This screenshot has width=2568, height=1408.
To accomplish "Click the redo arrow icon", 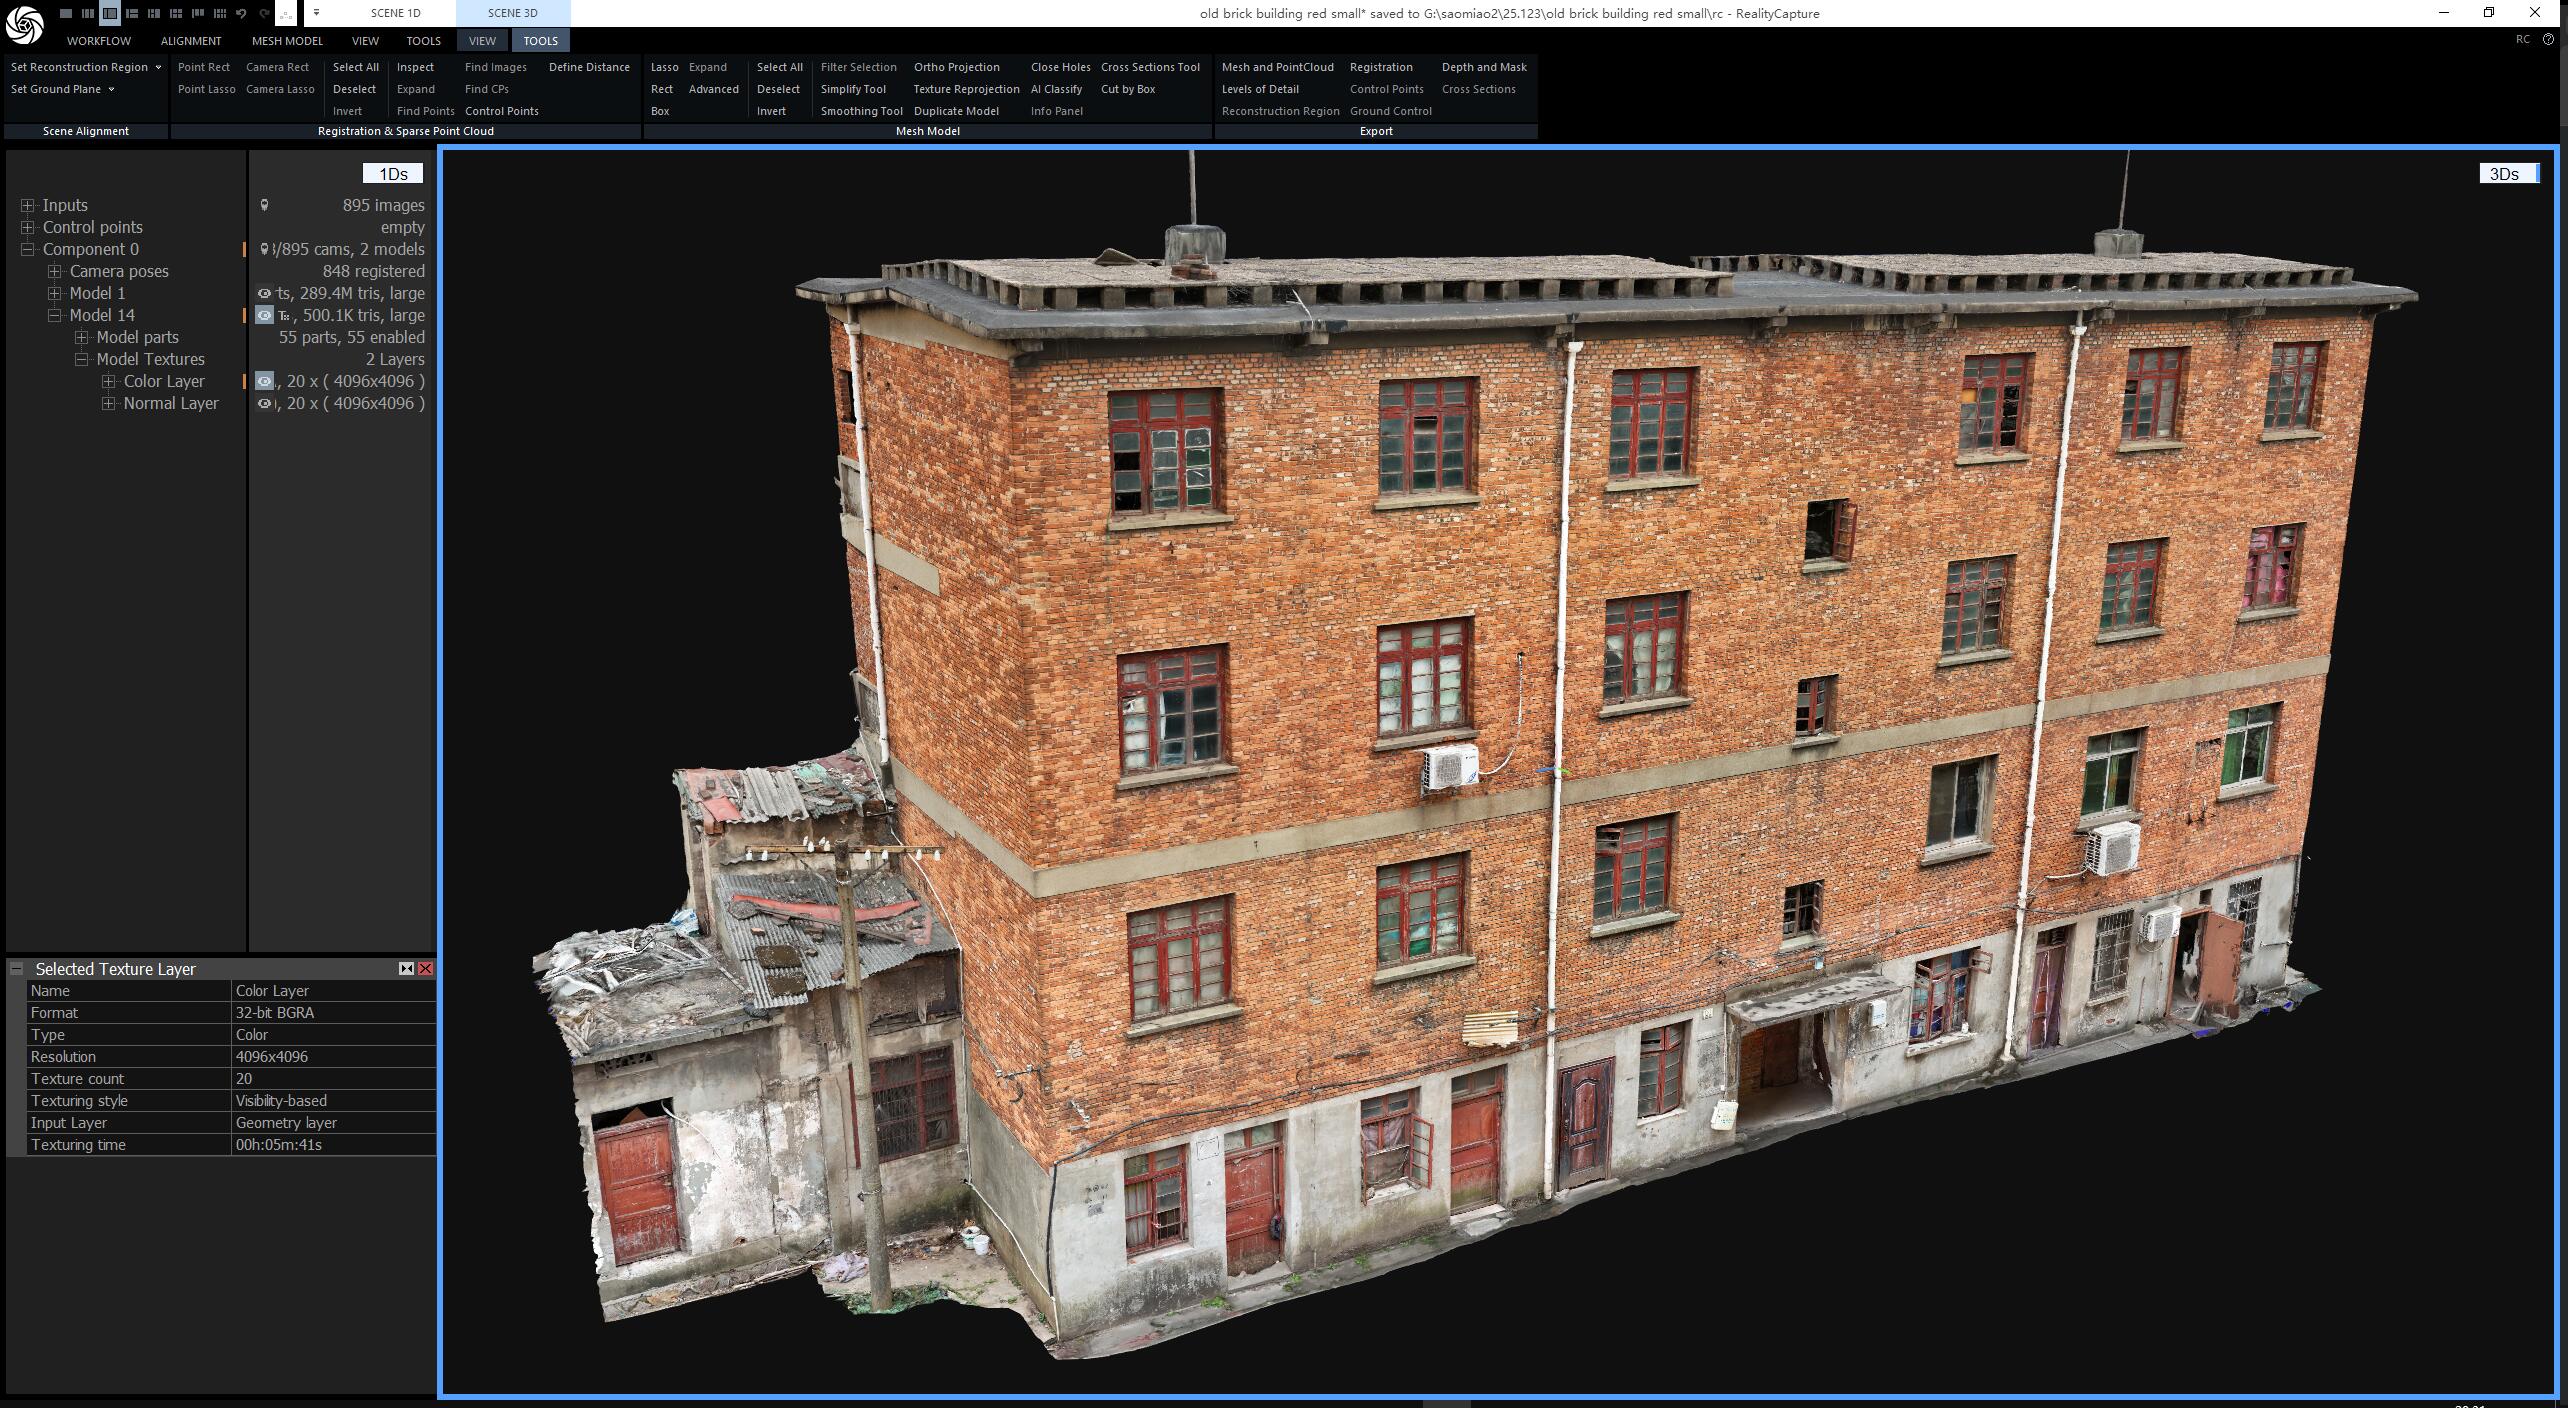I will [264, 14].
